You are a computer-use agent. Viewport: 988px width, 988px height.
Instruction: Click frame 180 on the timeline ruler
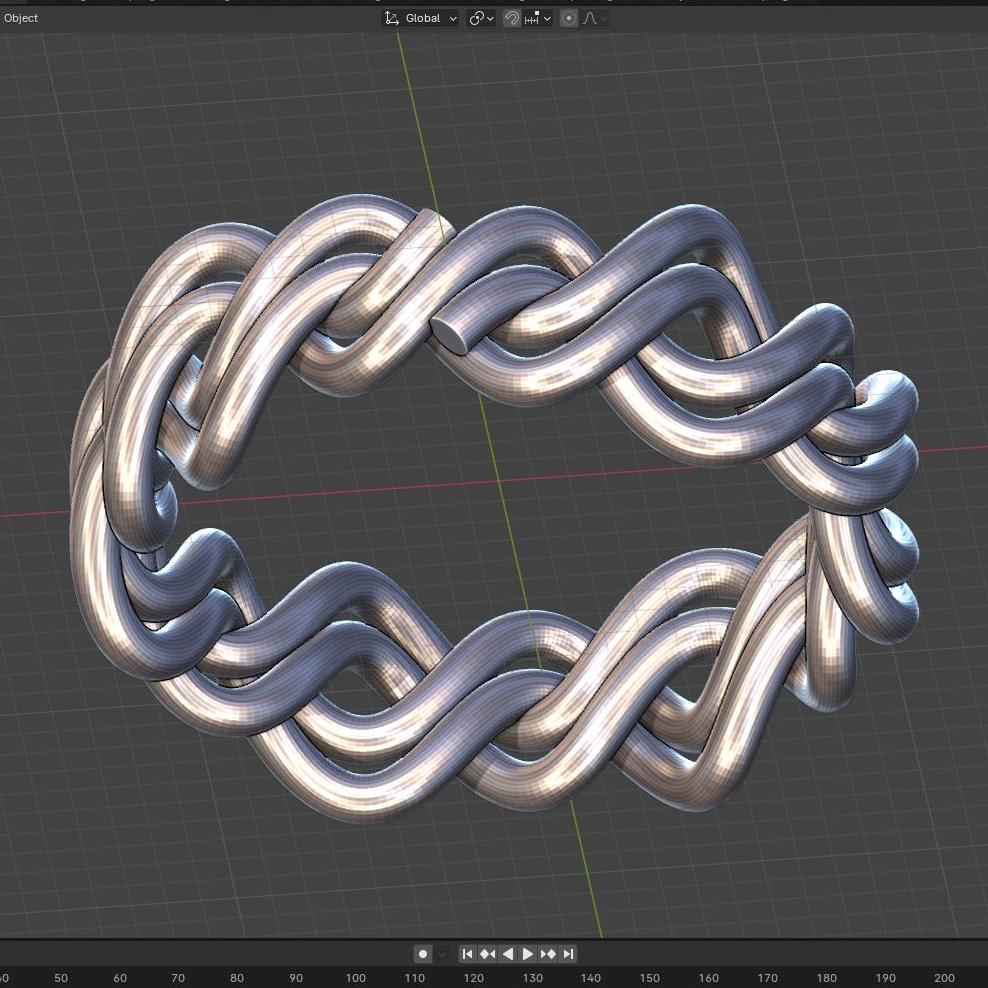click(827, 978)
